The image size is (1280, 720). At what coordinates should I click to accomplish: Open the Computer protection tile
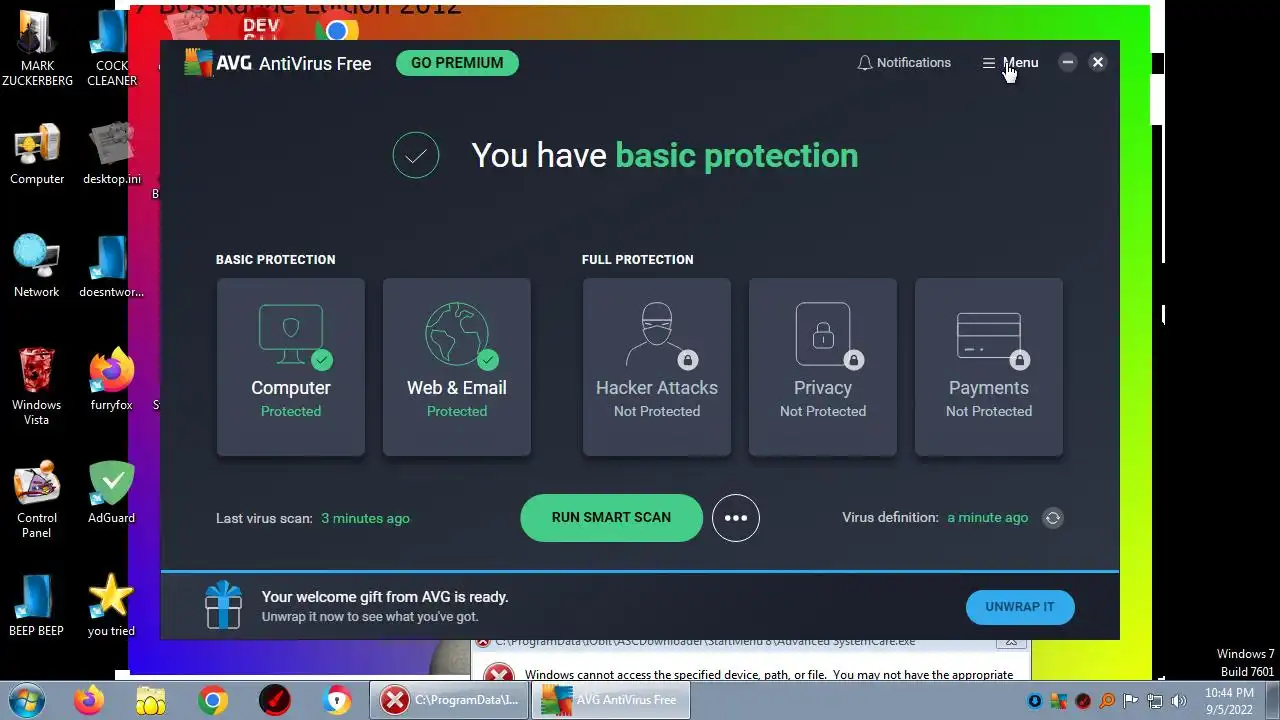291,367
